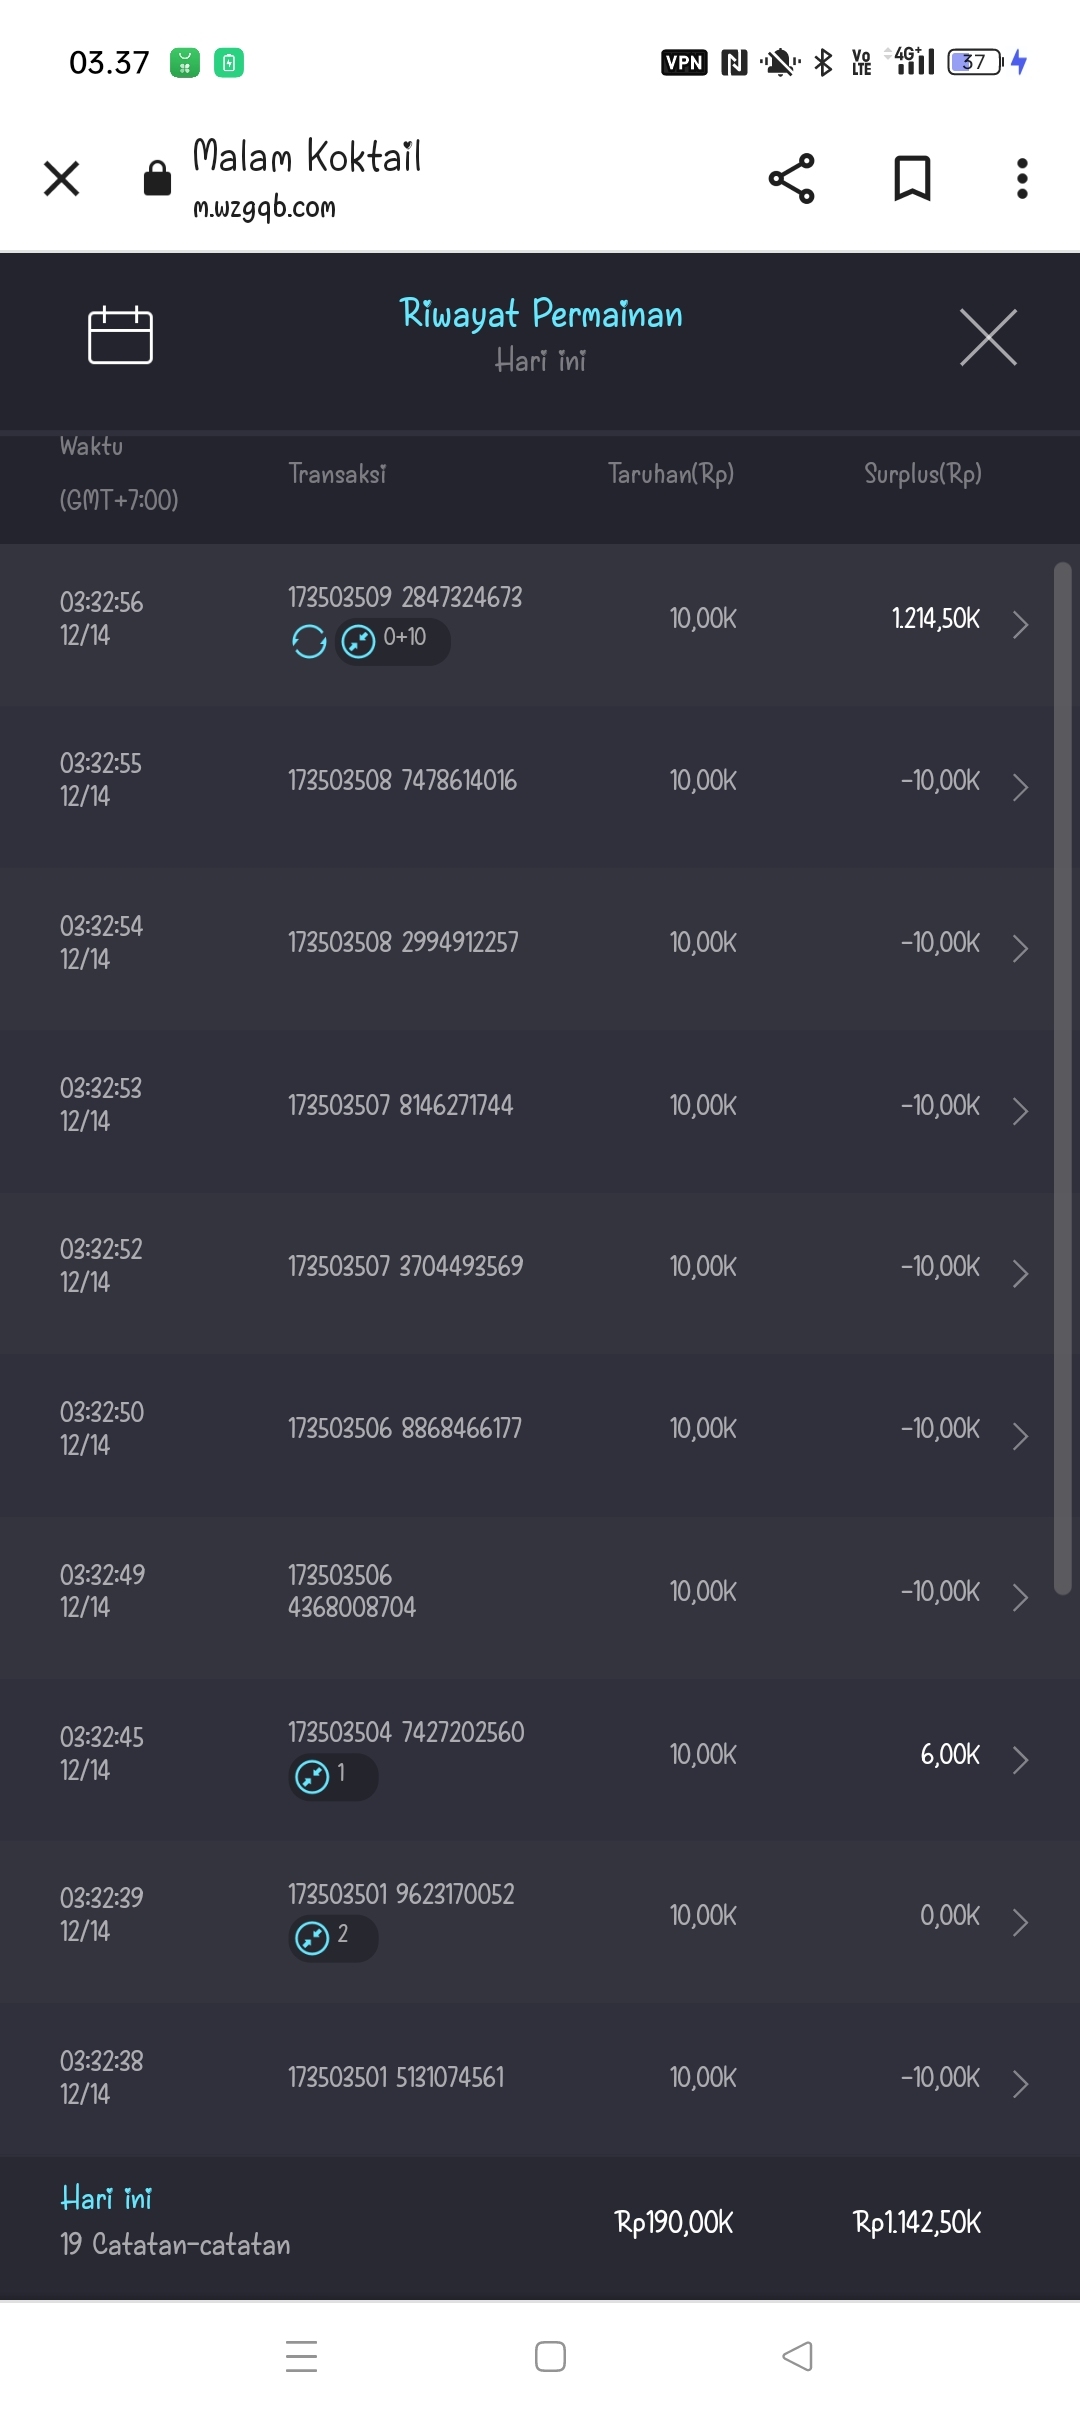
Task: Tap the free-spin badge labeled 0+10
Action: [x=392, y=640]
